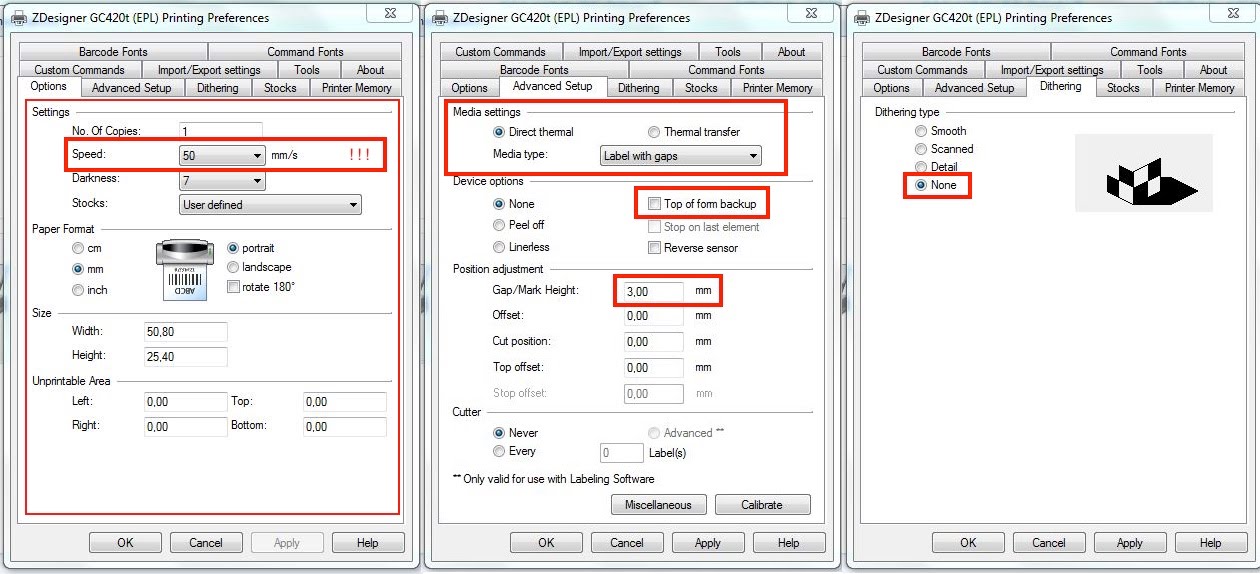Select Smooth dithering type

[922, 131]
